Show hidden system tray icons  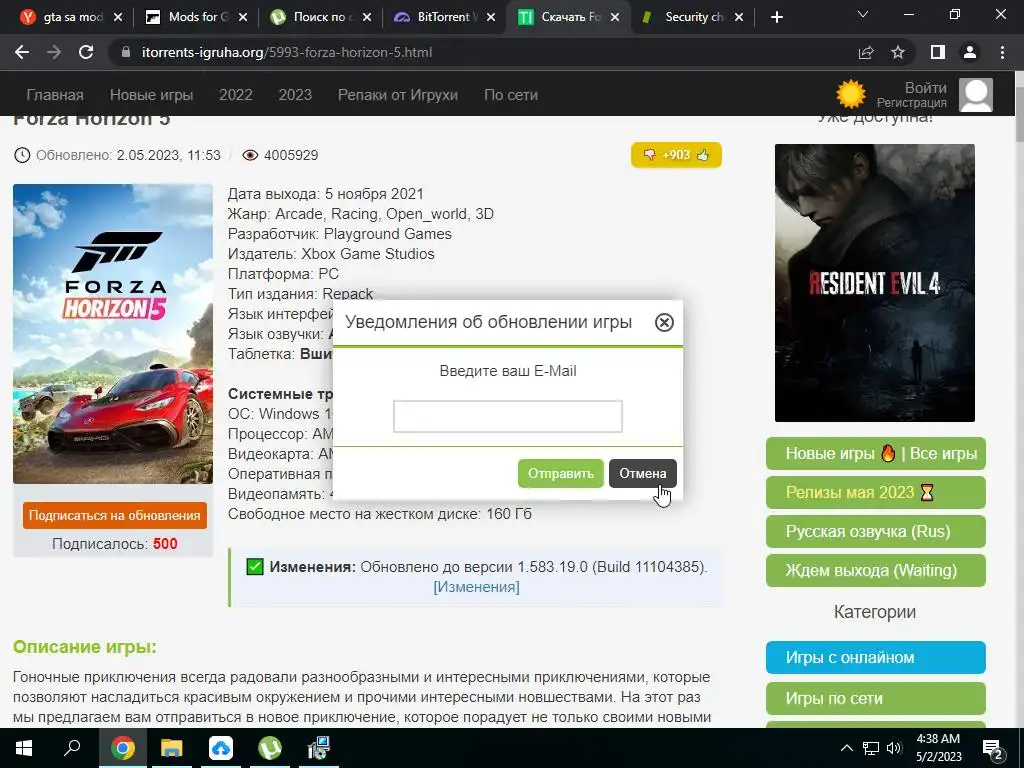(x=846, y=748)
